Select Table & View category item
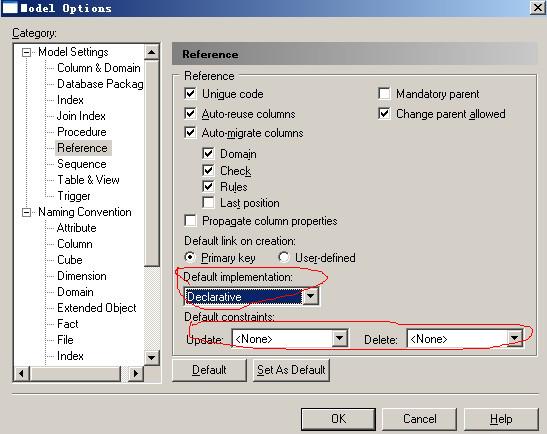The width and height of the screenshot is (547, 434). [88, 180]
